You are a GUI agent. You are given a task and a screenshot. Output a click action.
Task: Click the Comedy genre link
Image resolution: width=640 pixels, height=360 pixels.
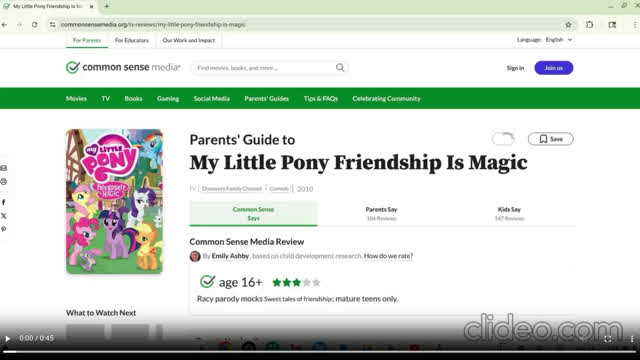(279, 189)
